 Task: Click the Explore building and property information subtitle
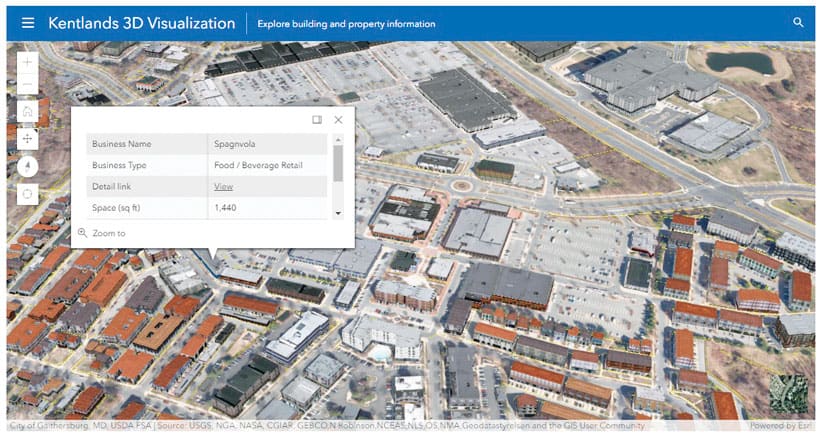pyautogui.click(x=346, y=24)
